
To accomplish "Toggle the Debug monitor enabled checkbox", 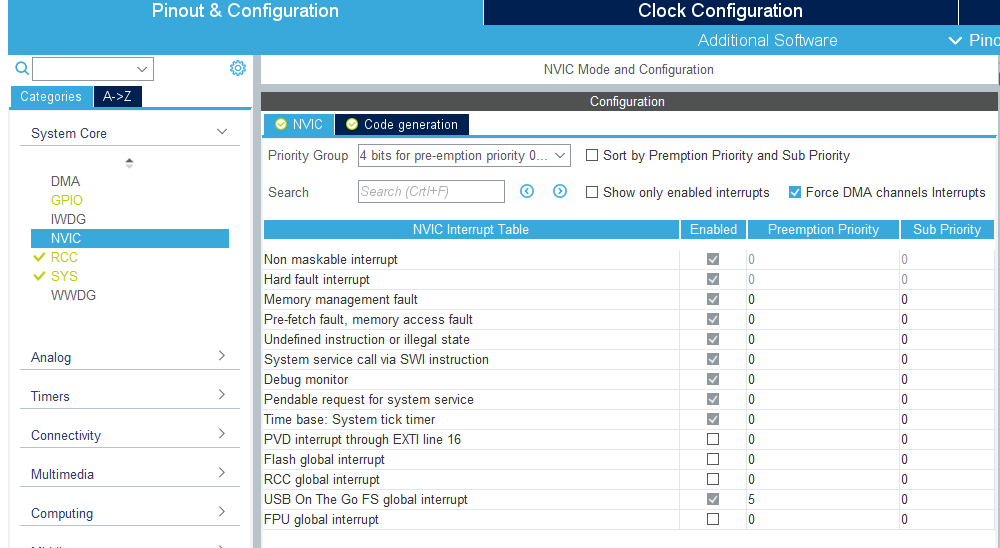I will tap(713, 380).
